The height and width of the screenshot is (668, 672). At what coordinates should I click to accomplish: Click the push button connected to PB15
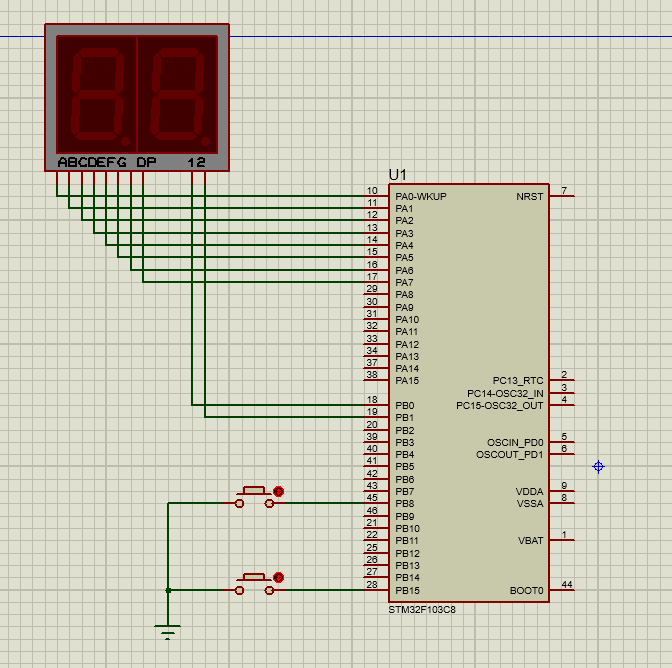(x=254, y=584)
